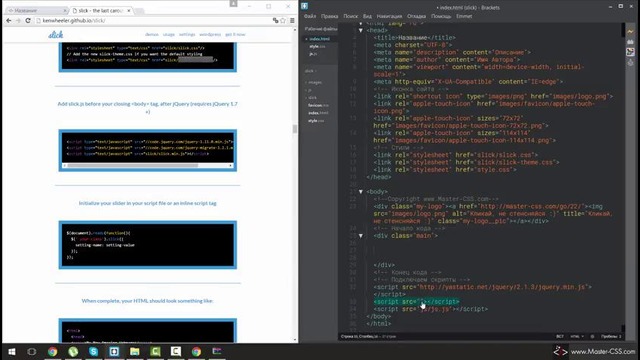640x360 pixels.
Task: Click the Brackets app icon in title bar
Action: point(304,6)
